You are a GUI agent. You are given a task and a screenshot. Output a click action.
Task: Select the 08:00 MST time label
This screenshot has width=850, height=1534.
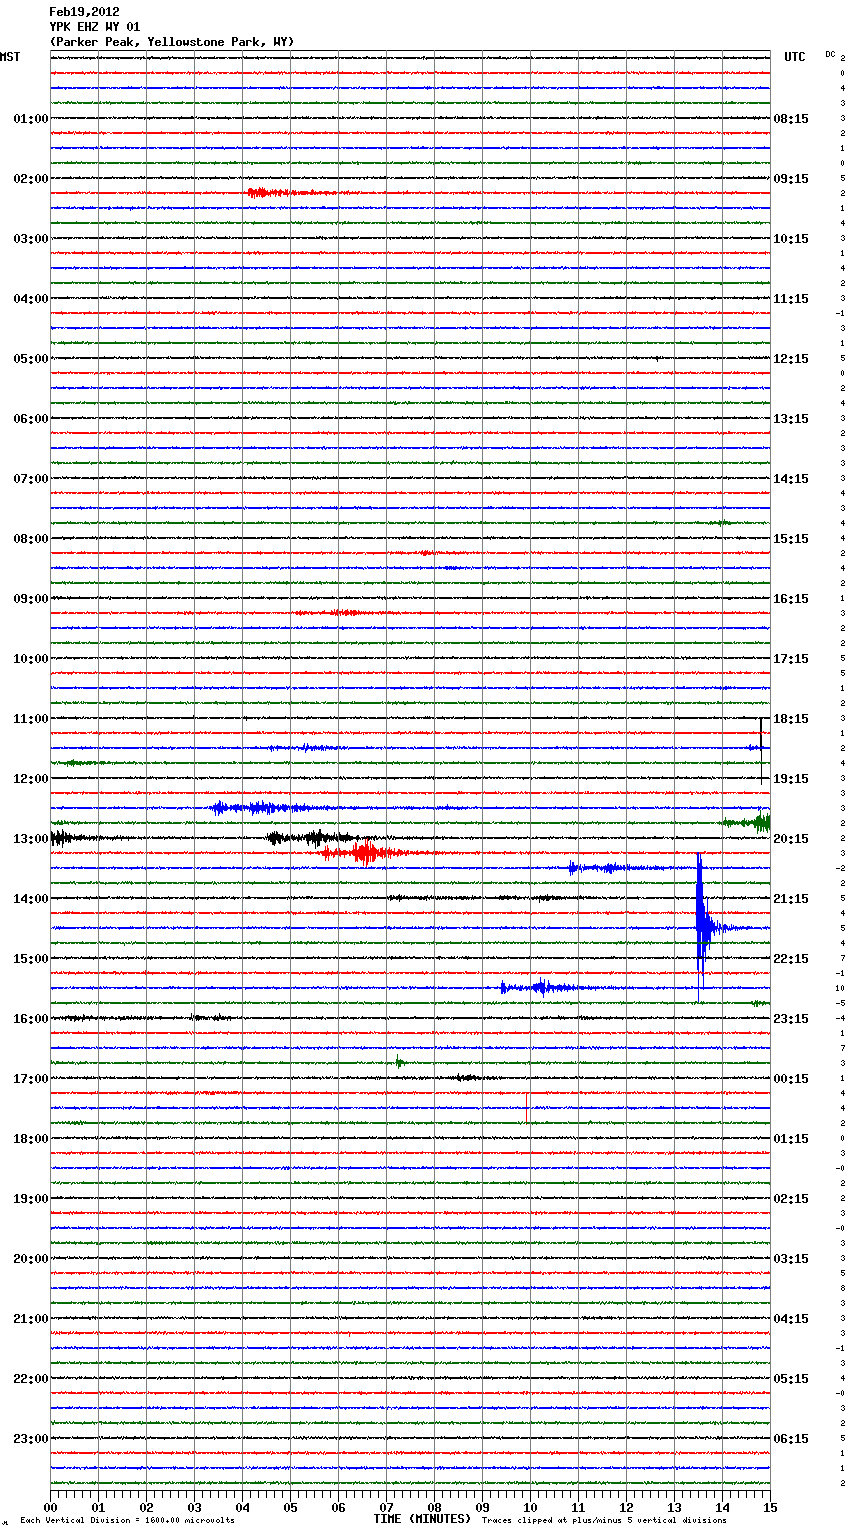coord(31,539)
